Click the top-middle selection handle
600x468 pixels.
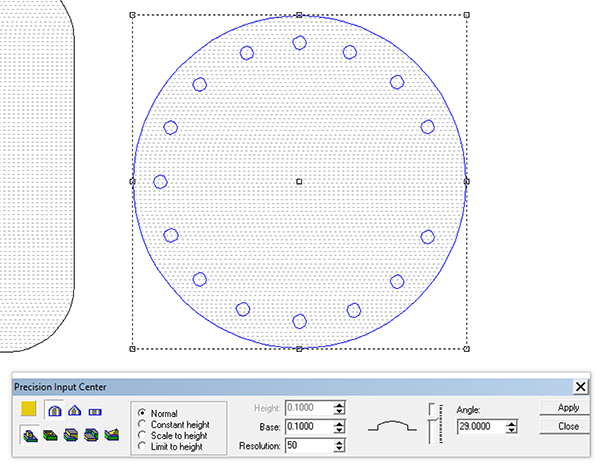pyautogui.click(x=299, y=15)
